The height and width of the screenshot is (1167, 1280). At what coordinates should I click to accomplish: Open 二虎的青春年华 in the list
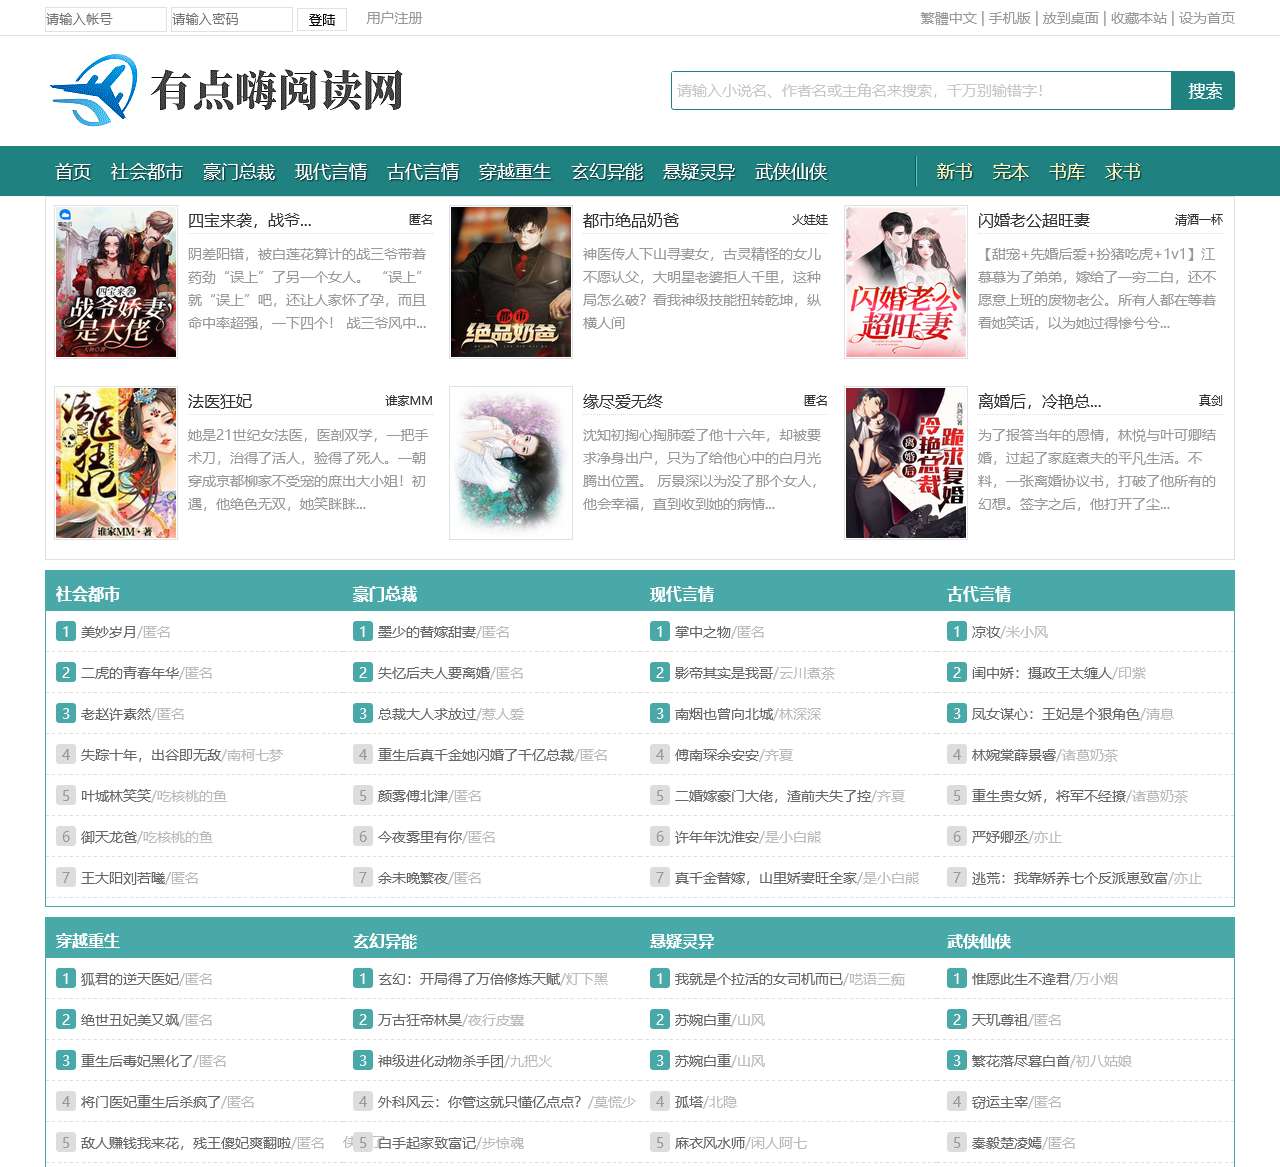130,673
